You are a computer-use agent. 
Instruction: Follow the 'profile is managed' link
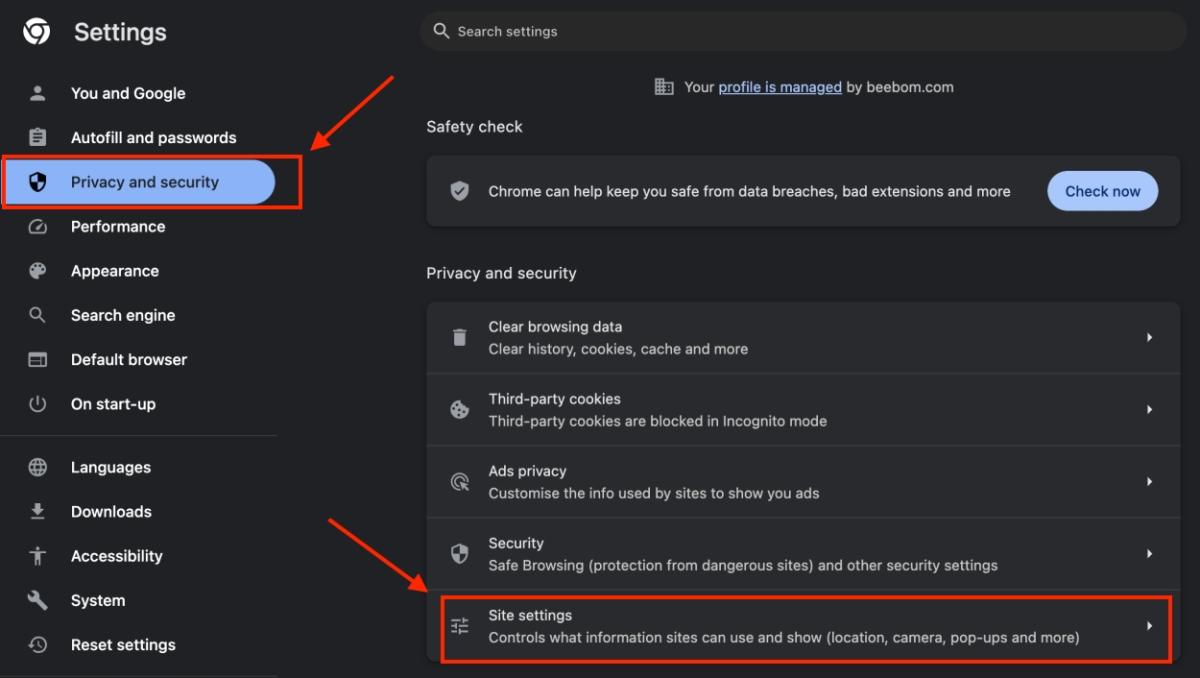[x=780, y=87]
